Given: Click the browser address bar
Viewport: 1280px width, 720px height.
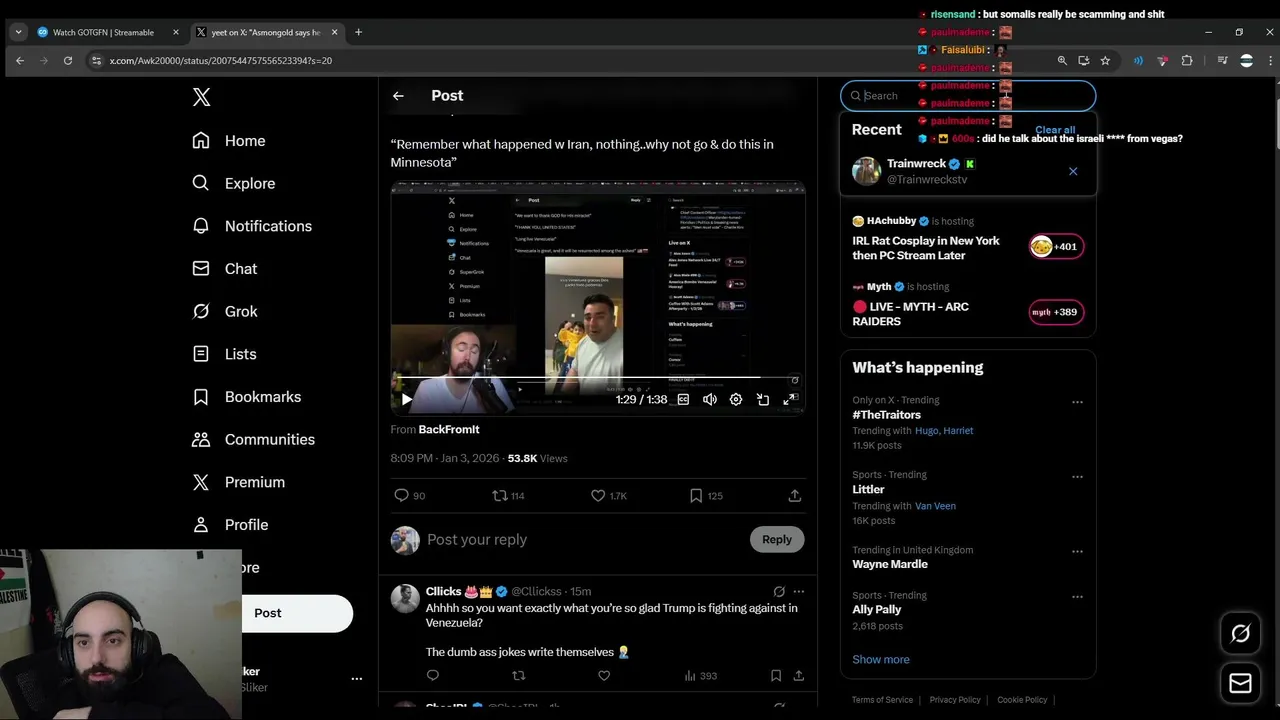Looking at the screenshot, I should coord(570,61).
